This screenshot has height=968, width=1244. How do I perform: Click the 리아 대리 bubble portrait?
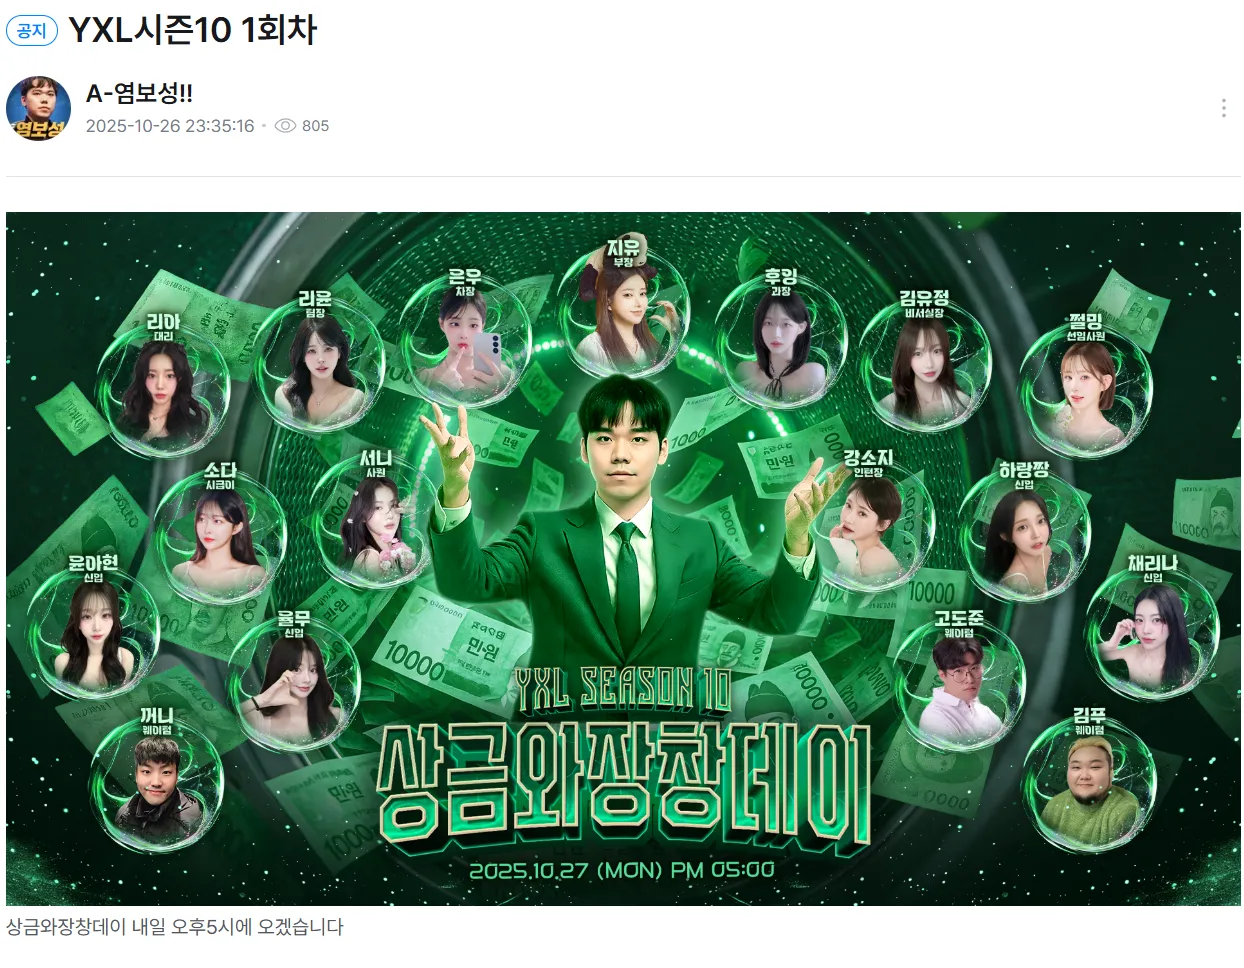167,390
